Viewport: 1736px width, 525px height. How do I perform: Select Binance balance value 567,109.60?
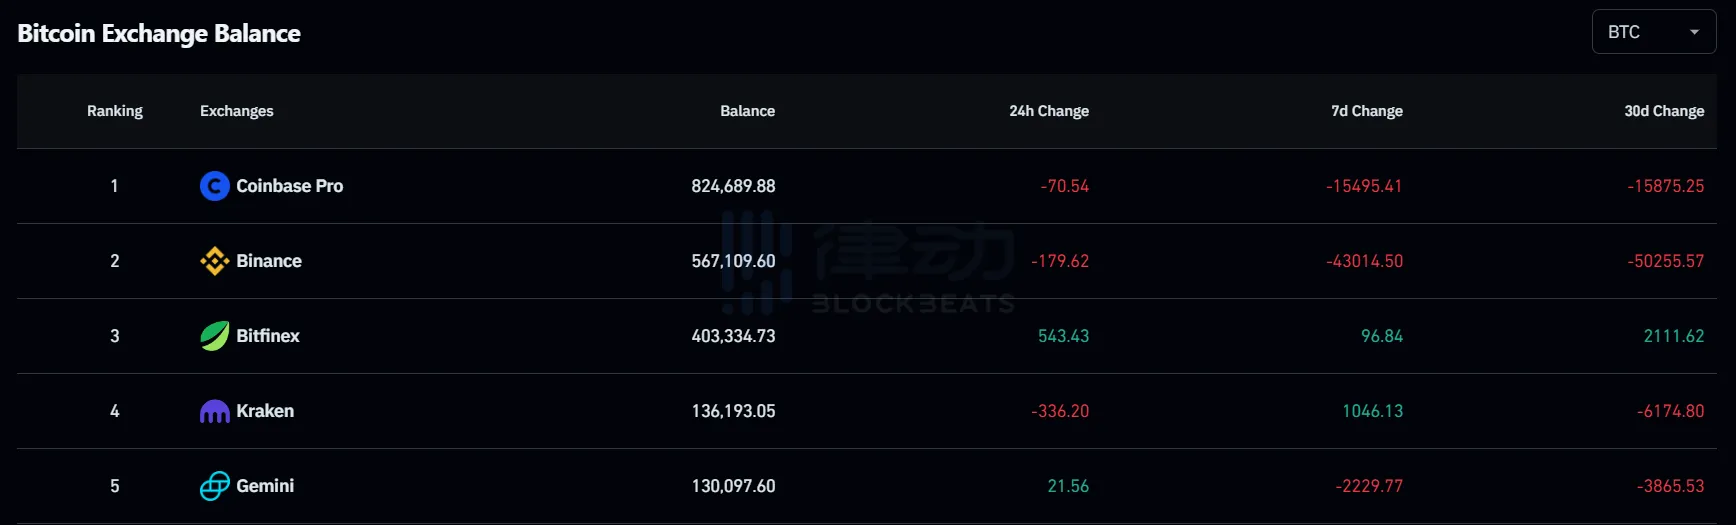(x=733, y=261)
